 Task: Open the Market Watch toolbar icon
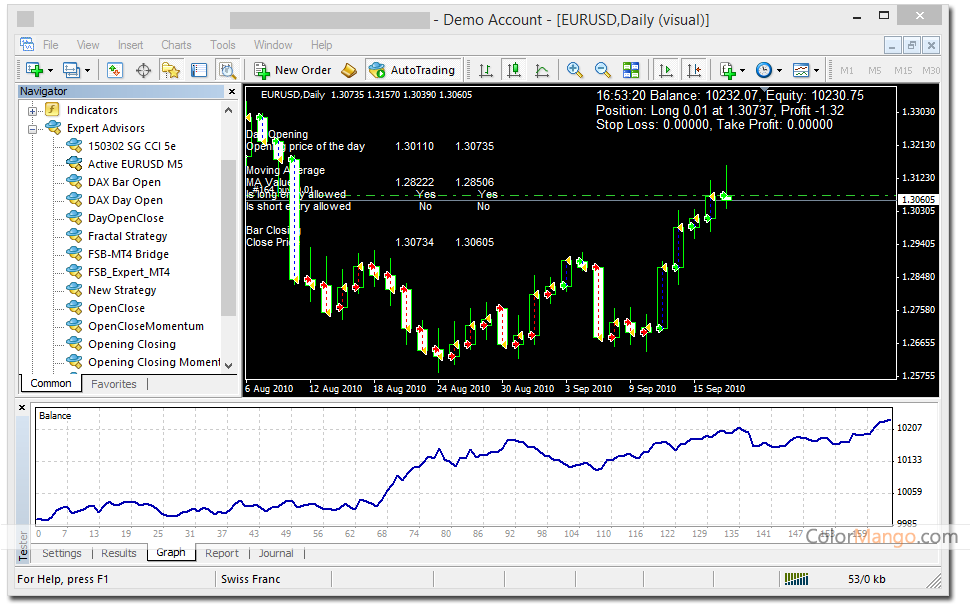(x=114, y=71)
